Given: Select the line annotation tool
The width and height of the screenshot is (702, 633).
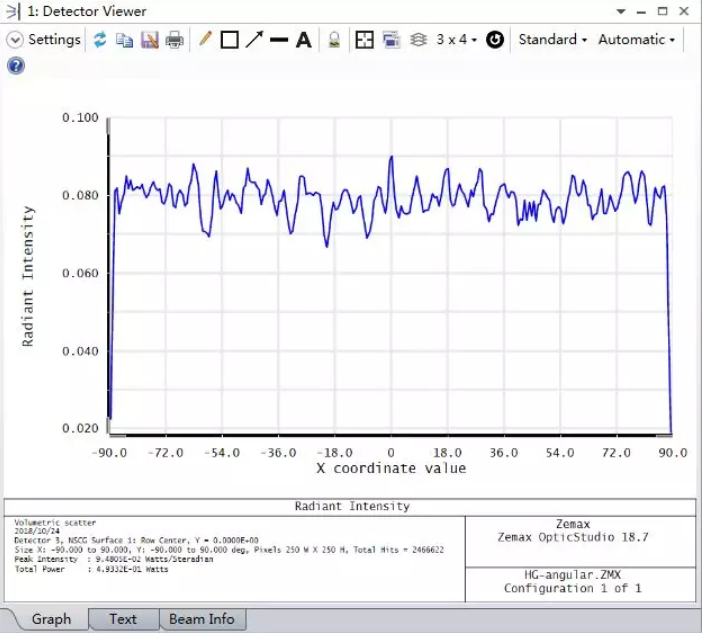Looking at the screenshot, I should point(279,40).
